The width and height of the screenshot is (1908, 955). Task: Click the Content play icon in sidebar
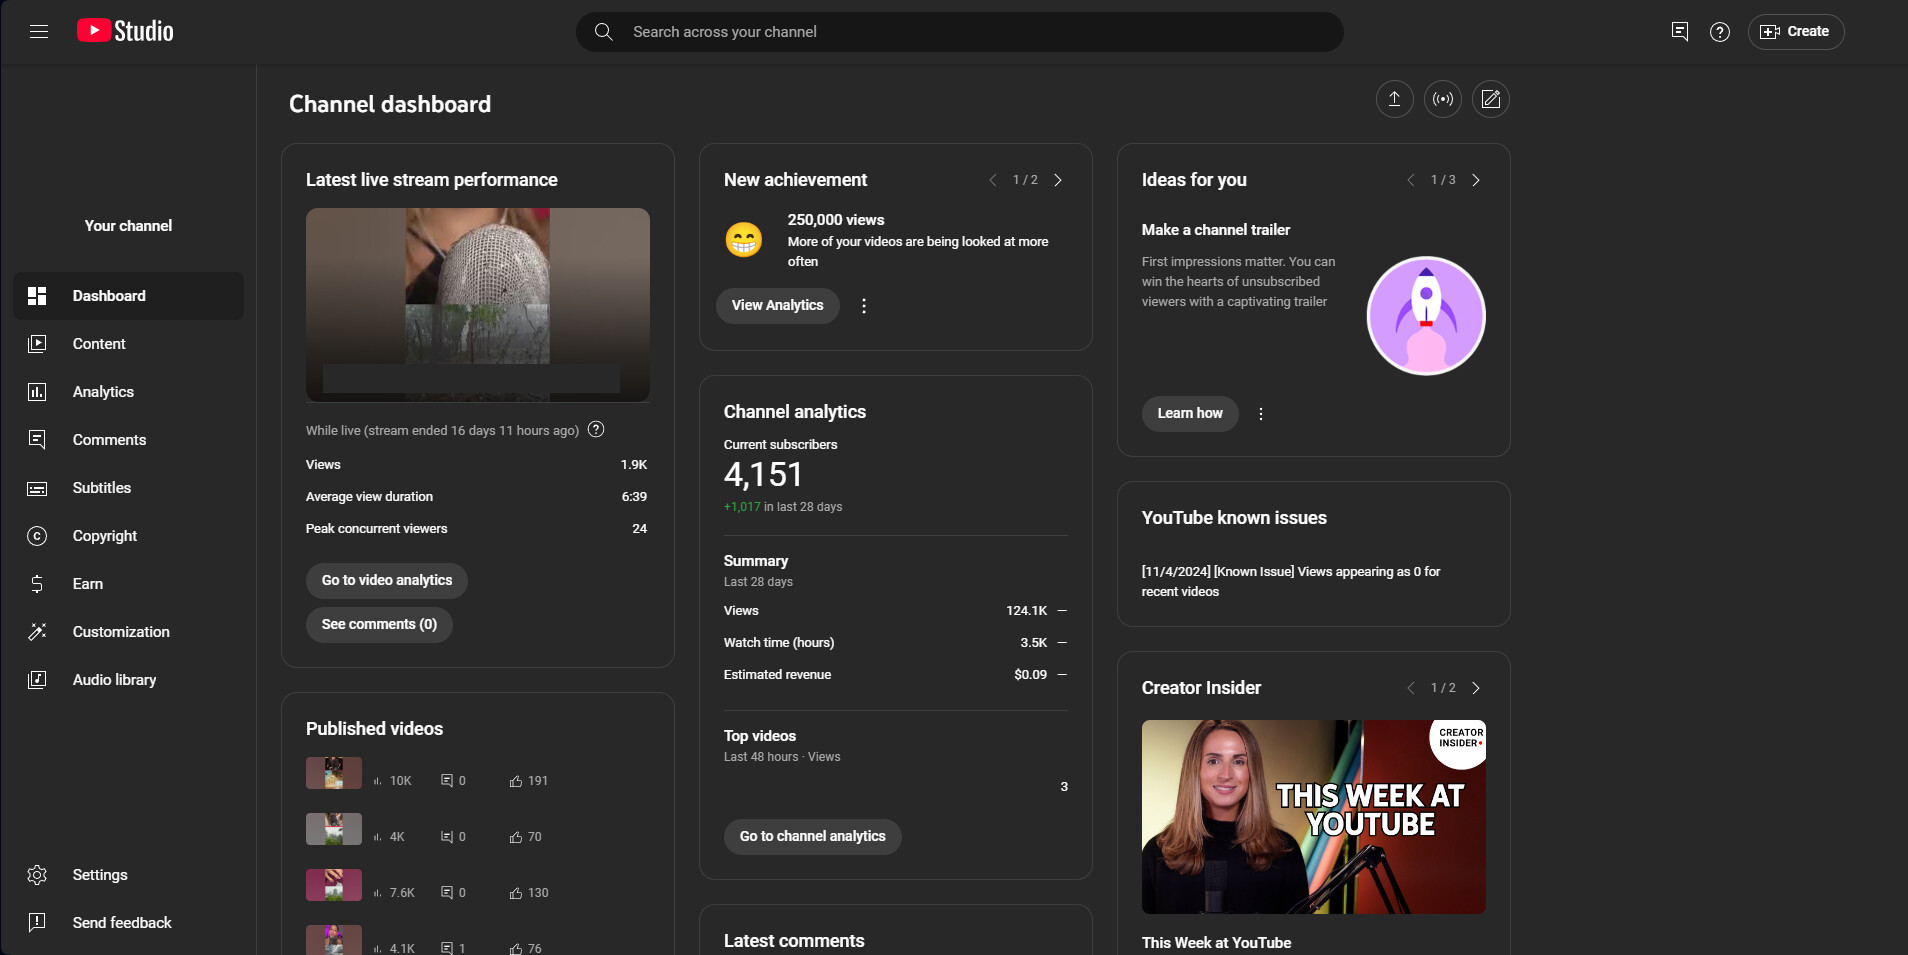(x=37, y=344)
